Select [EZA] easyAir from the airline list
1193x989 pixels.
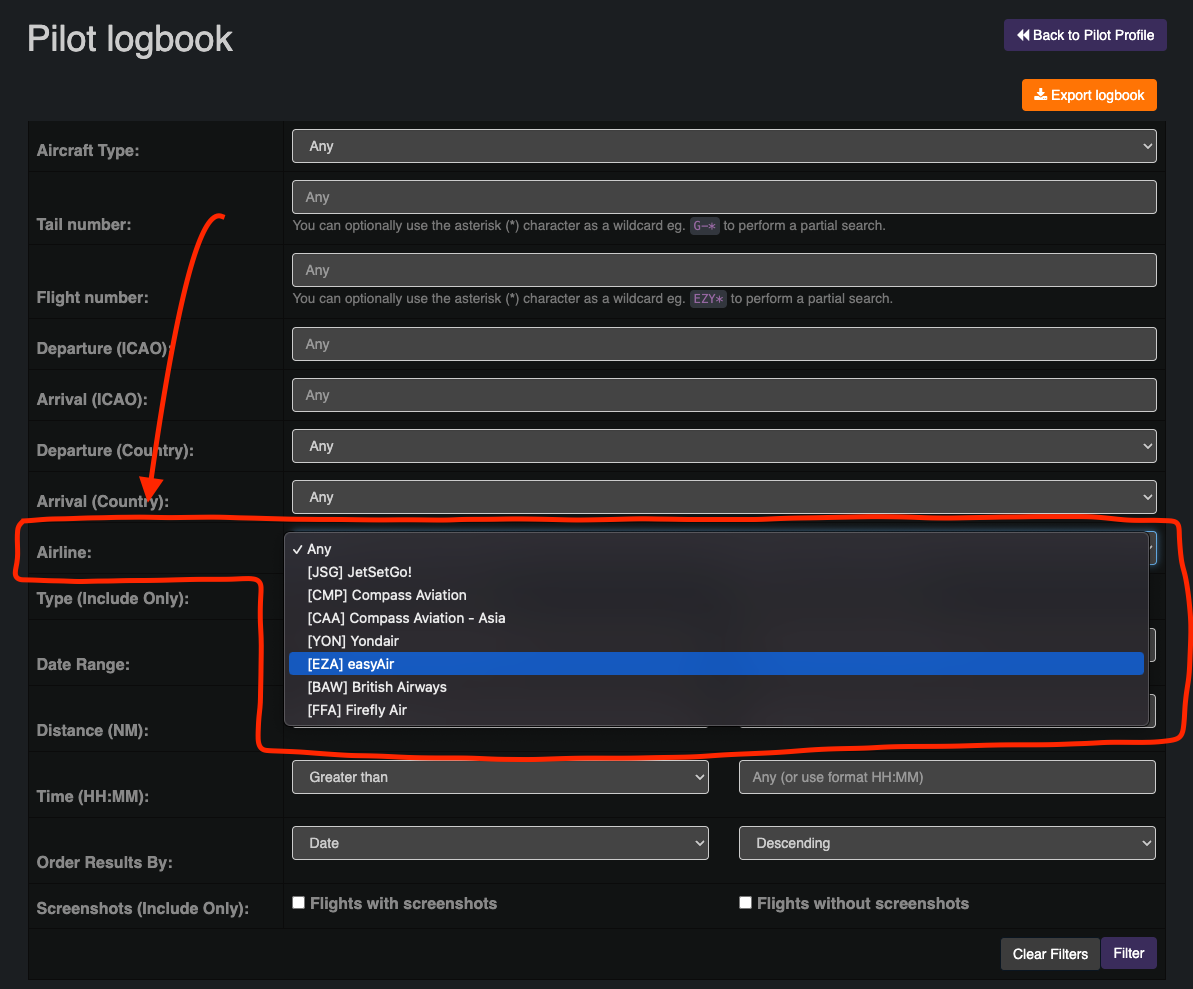(x=349, y=663)
